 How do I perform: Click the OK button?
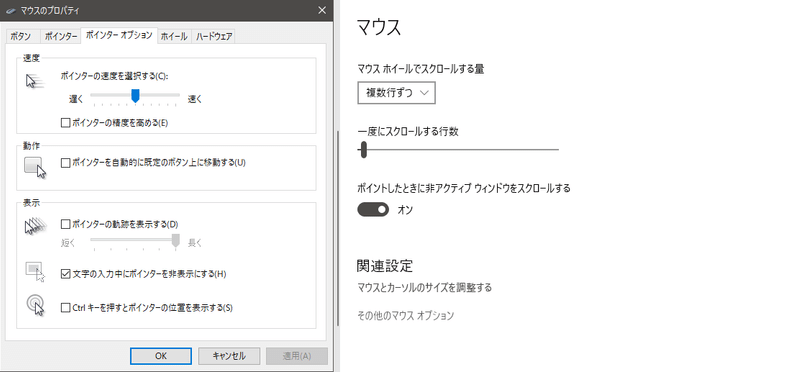coord(161,356)
